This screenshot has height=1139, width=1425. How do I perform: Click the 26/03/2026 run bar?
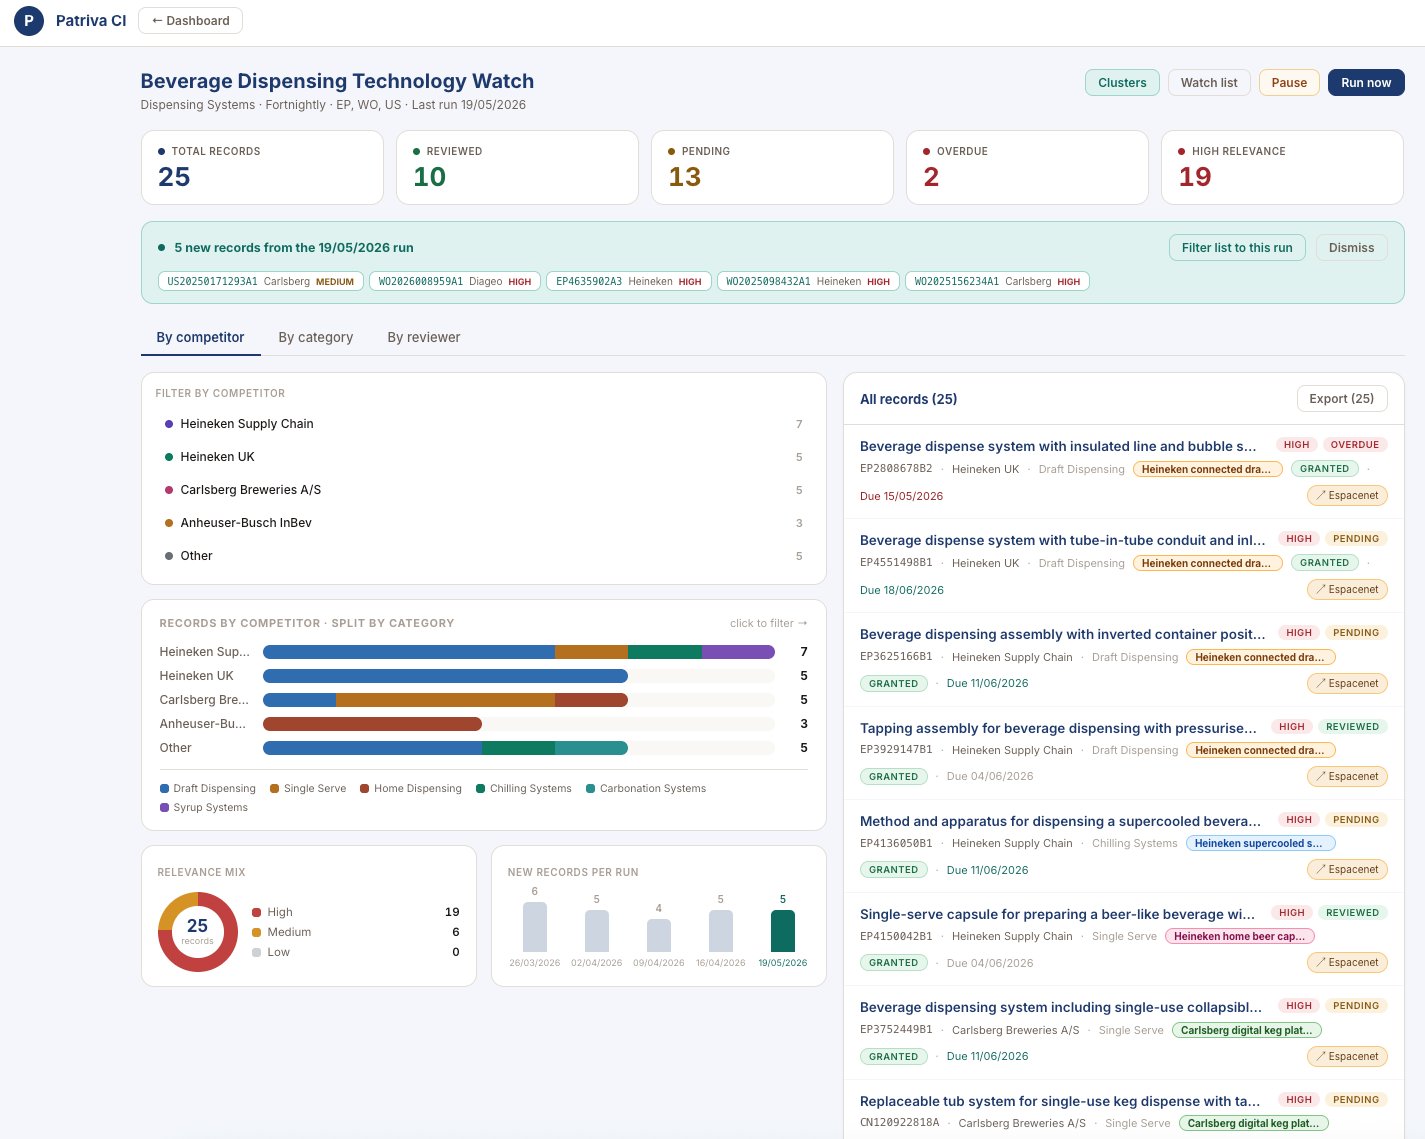[x=535, y=927]
